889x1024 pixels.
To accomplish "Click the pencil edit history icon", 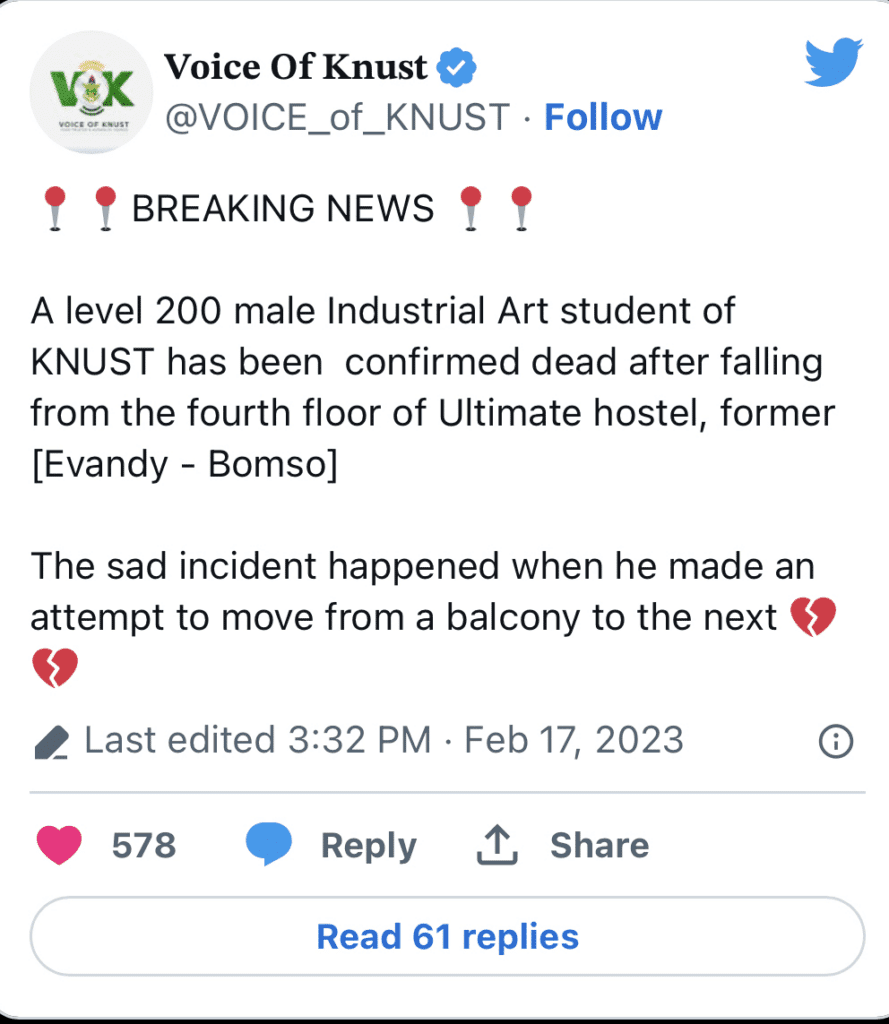I will [52, 742].
